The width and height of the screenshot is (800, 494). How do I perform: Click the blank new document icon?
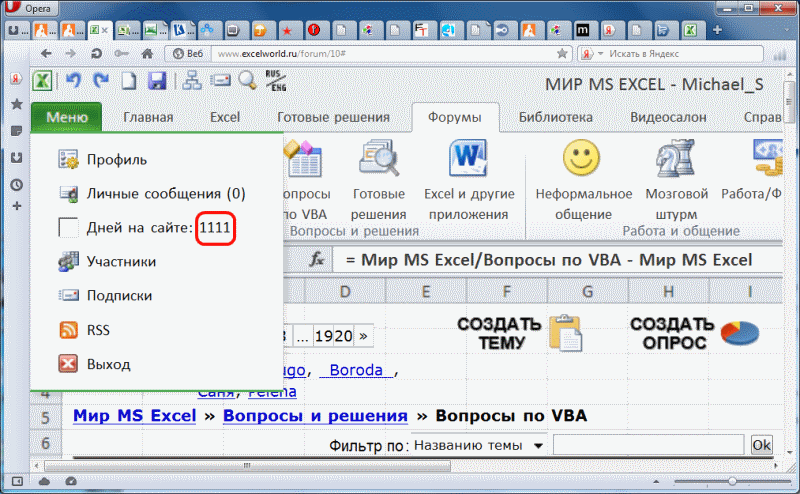coord(129,81)
